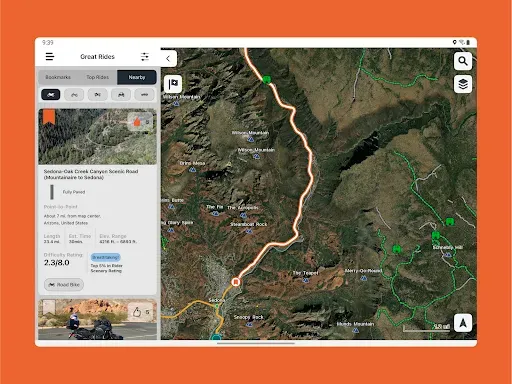
Task: Click the Sedona town label
Action: (x=217, y=300)
